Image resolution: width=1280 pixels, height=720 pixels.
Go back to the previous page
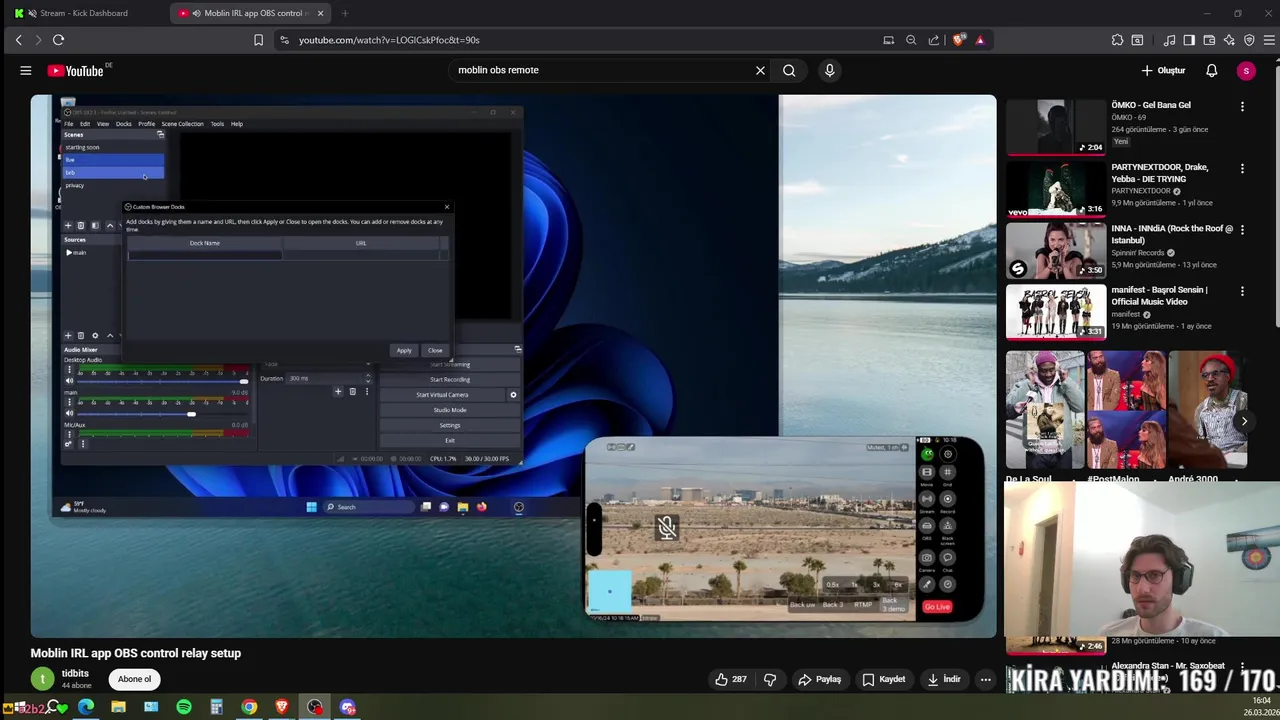(18, 40)
